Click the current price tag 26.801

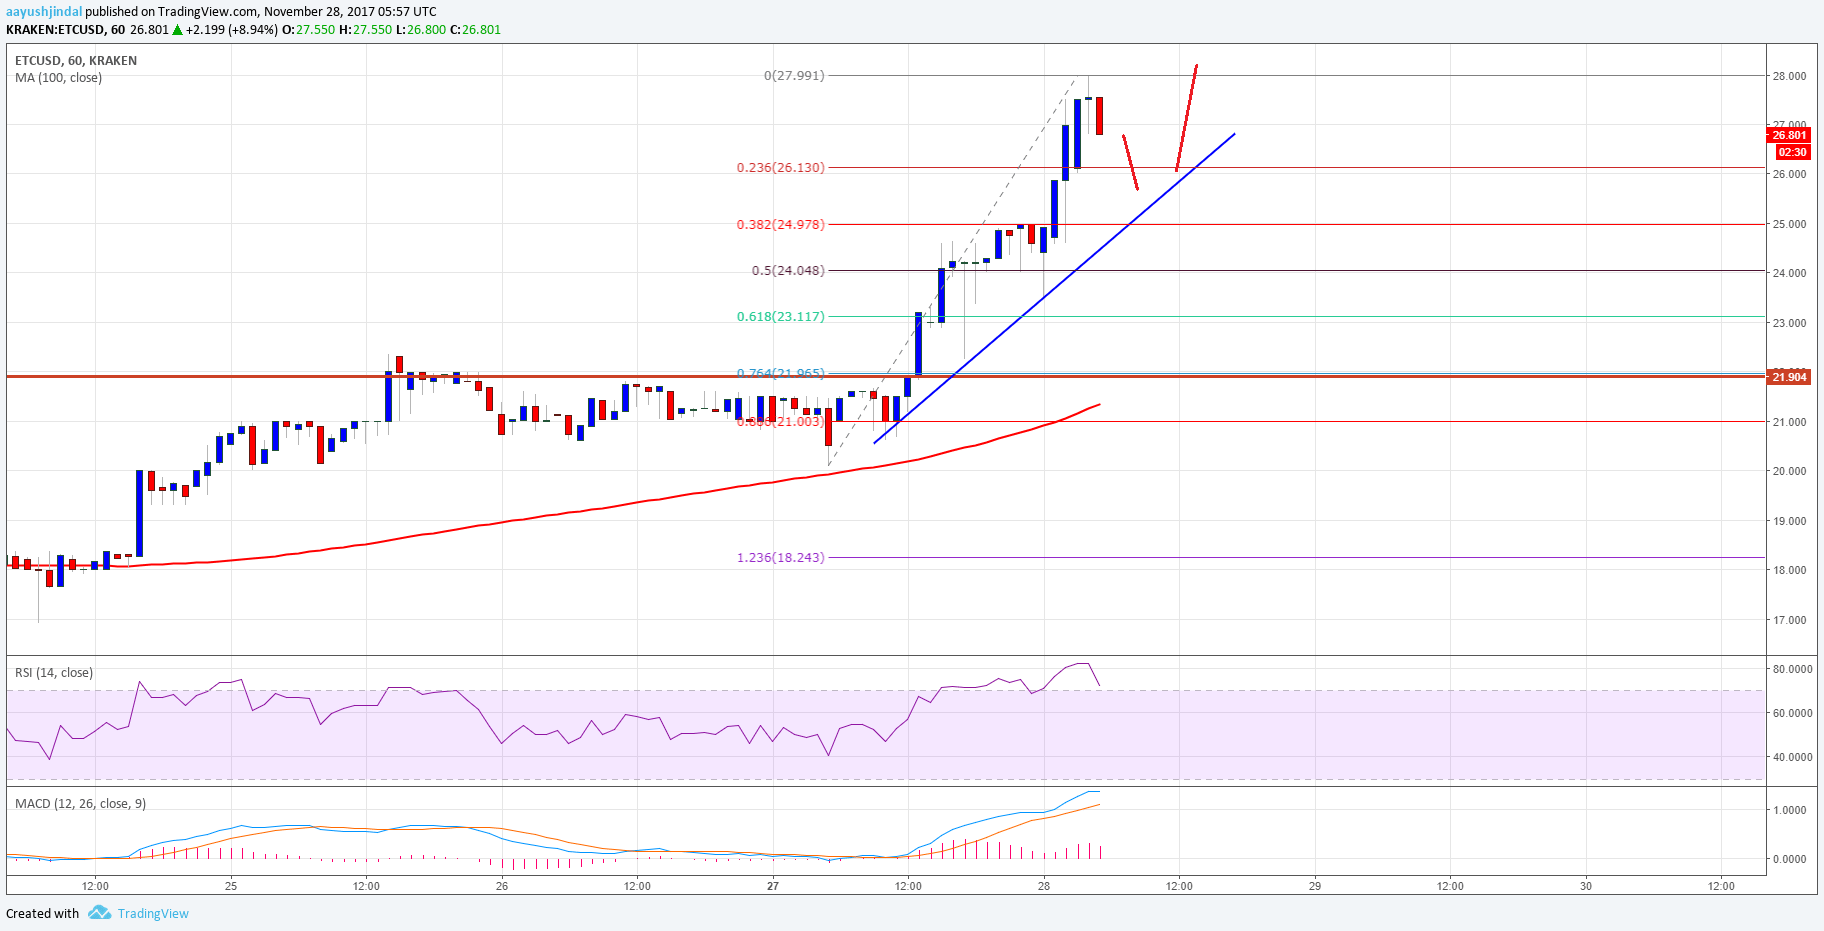pos(1788,135)
